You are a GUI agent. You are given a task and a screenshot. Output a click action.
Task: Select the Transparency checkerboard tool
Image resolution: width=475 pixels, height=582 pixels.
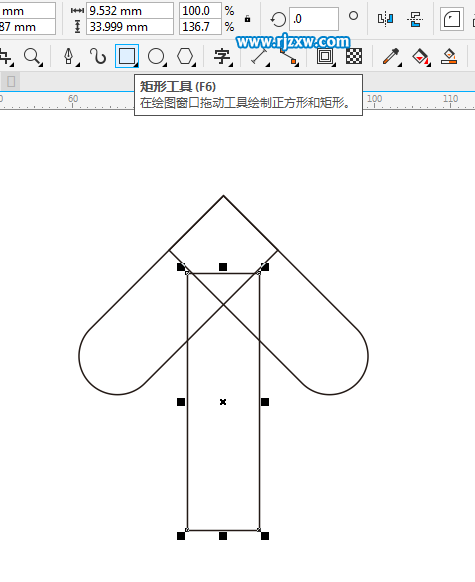(x=354, y=56)
